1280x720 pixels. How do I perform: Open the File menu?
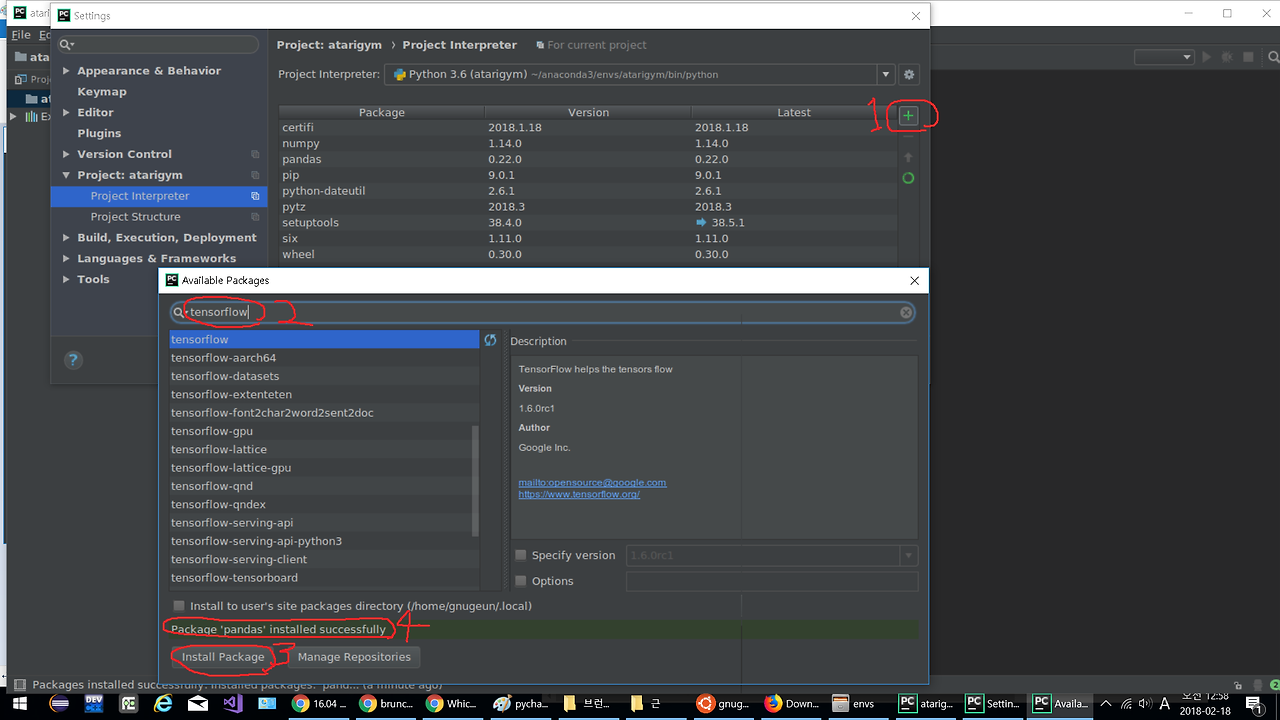(20, 35)
